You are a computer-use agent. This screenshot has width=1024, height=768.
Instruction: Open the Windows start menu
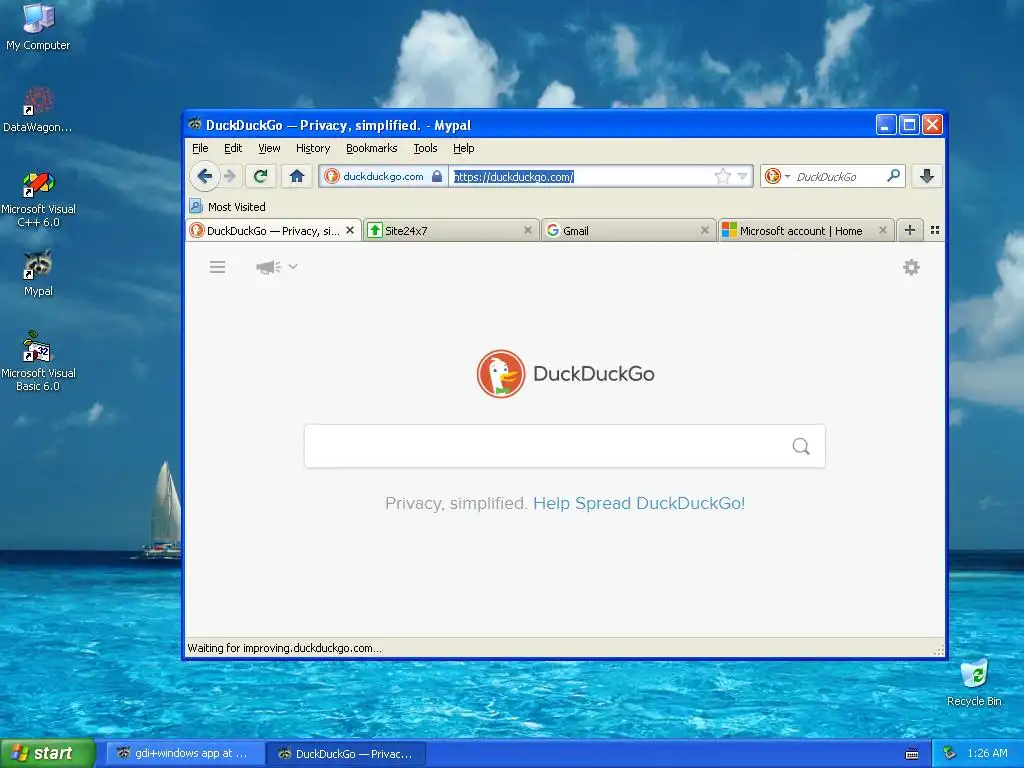tap(48, 753)
